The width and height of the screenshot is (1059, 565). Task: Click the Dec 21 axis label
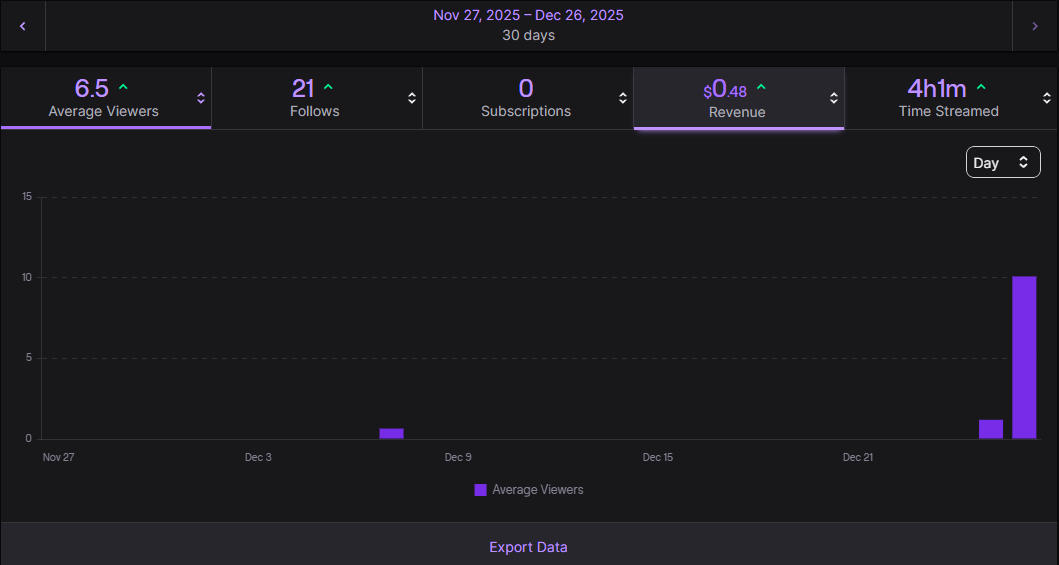(x=858, y=457)
